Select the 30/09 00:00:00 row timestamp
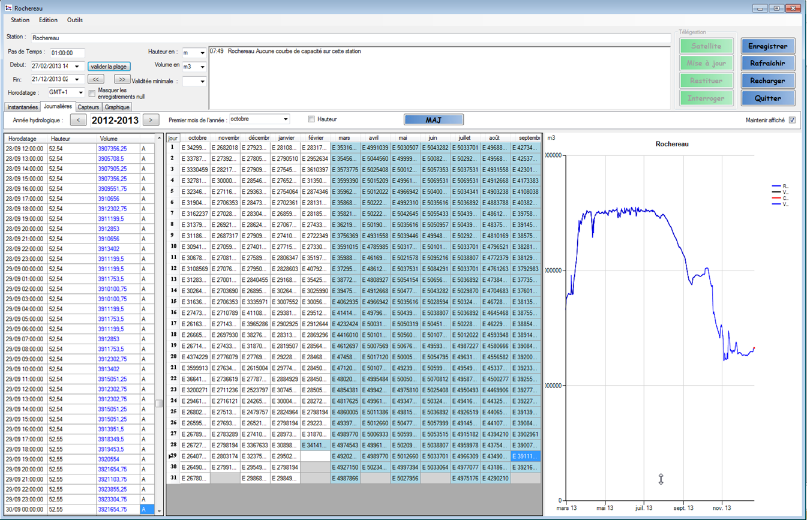 click(26, 510)
